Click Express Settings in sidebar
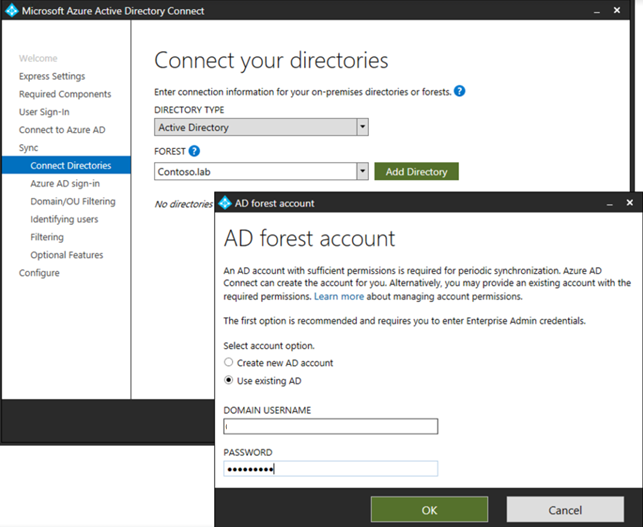Image resolution: width=643 pixels, height=527 pixels. (52, 76)
